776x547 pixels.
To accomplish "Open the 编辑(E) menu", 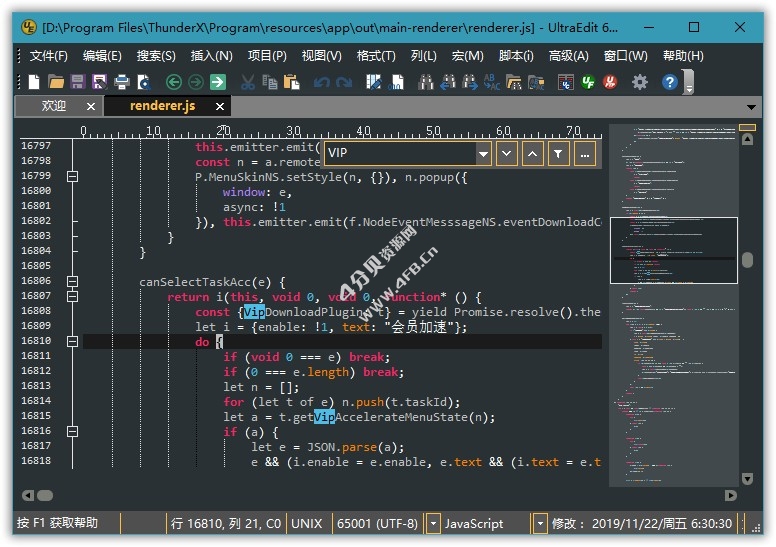I will click(102, 56).
